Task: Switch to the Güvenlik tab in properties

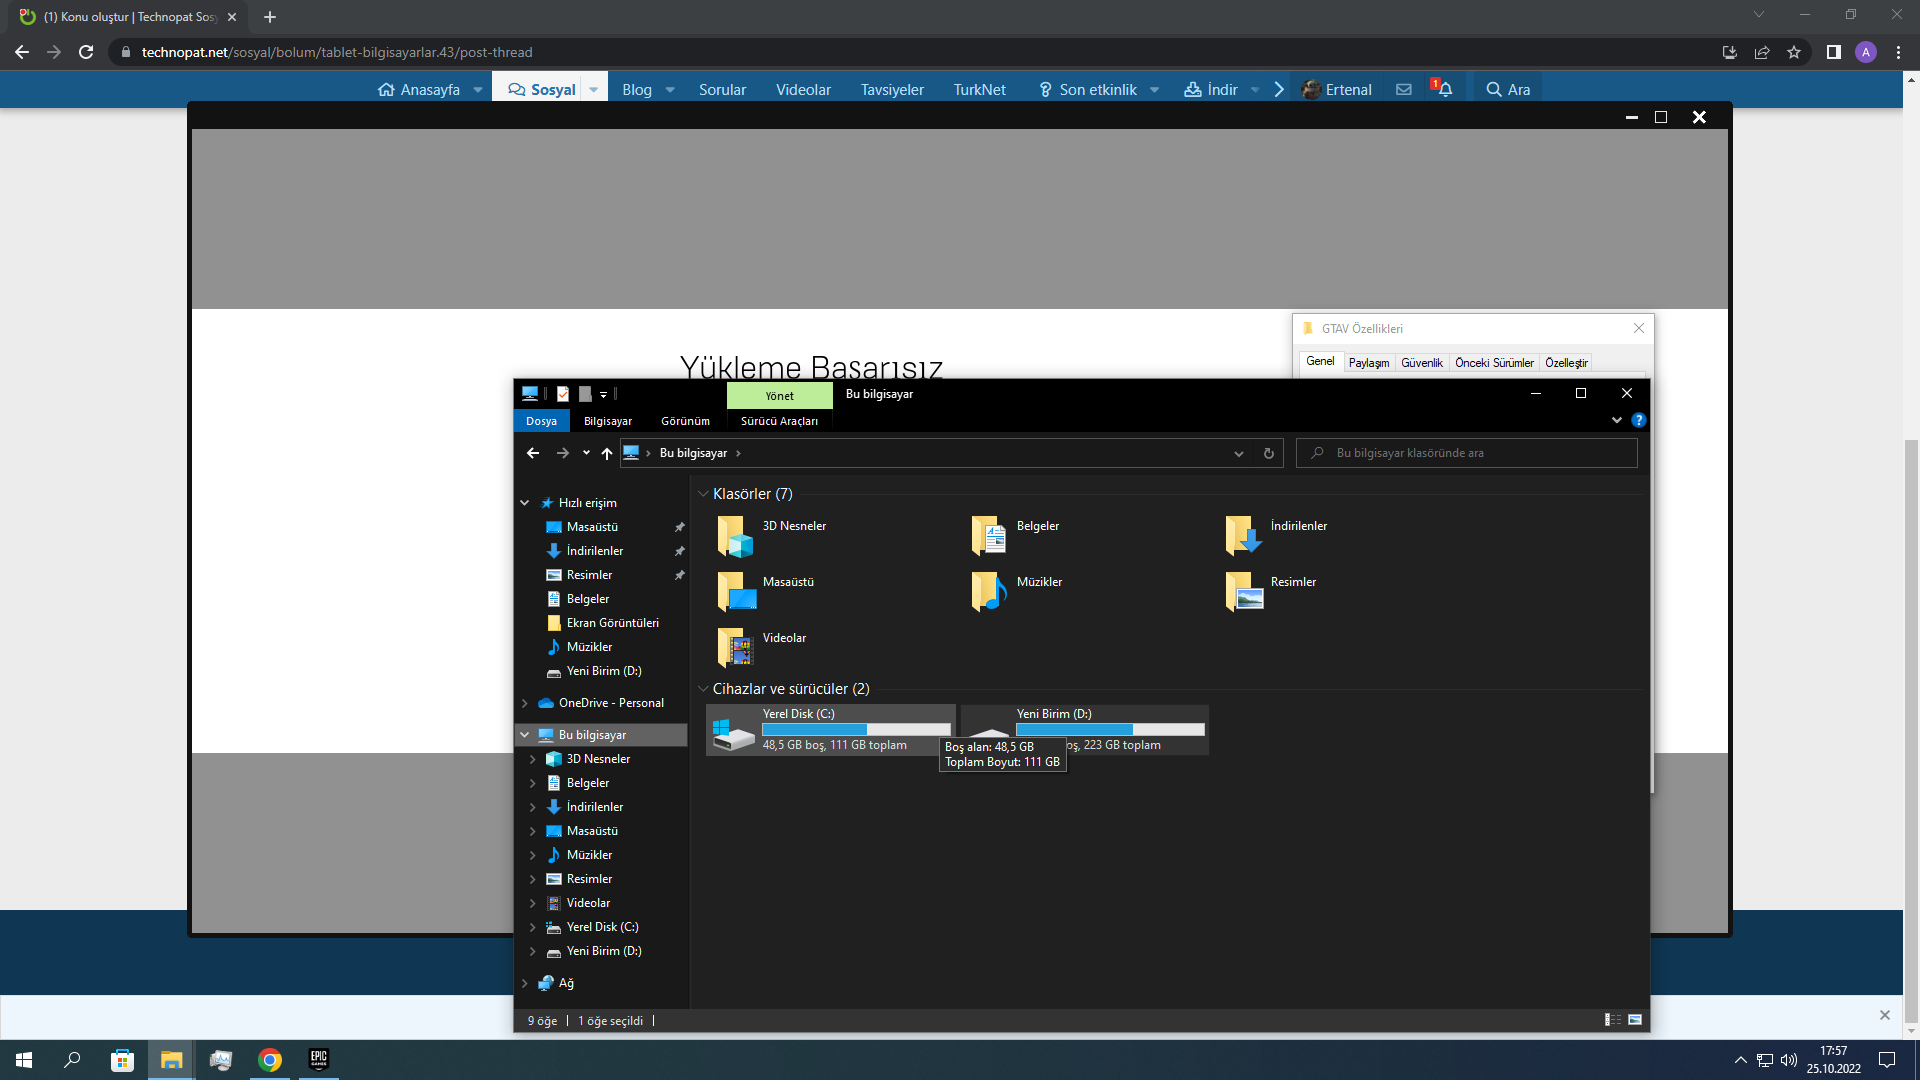Action: (1421, 362)
